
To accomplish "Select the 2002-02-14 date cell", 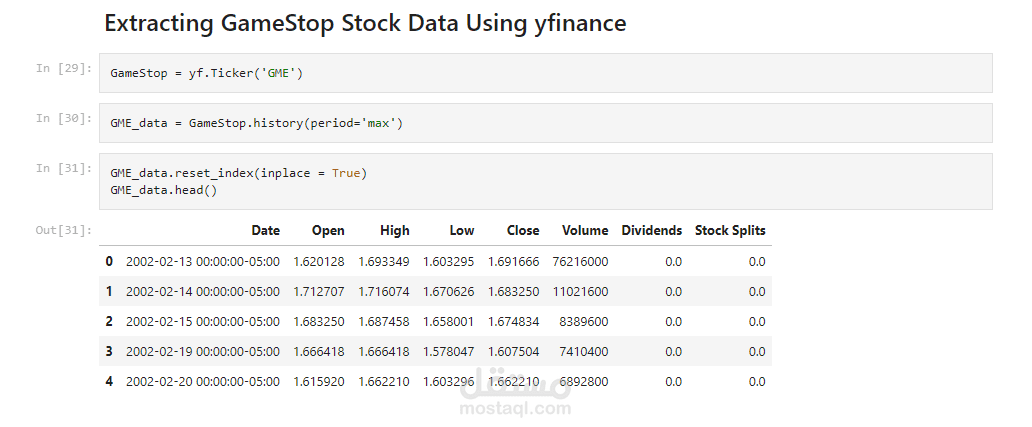I will [203, 291].
